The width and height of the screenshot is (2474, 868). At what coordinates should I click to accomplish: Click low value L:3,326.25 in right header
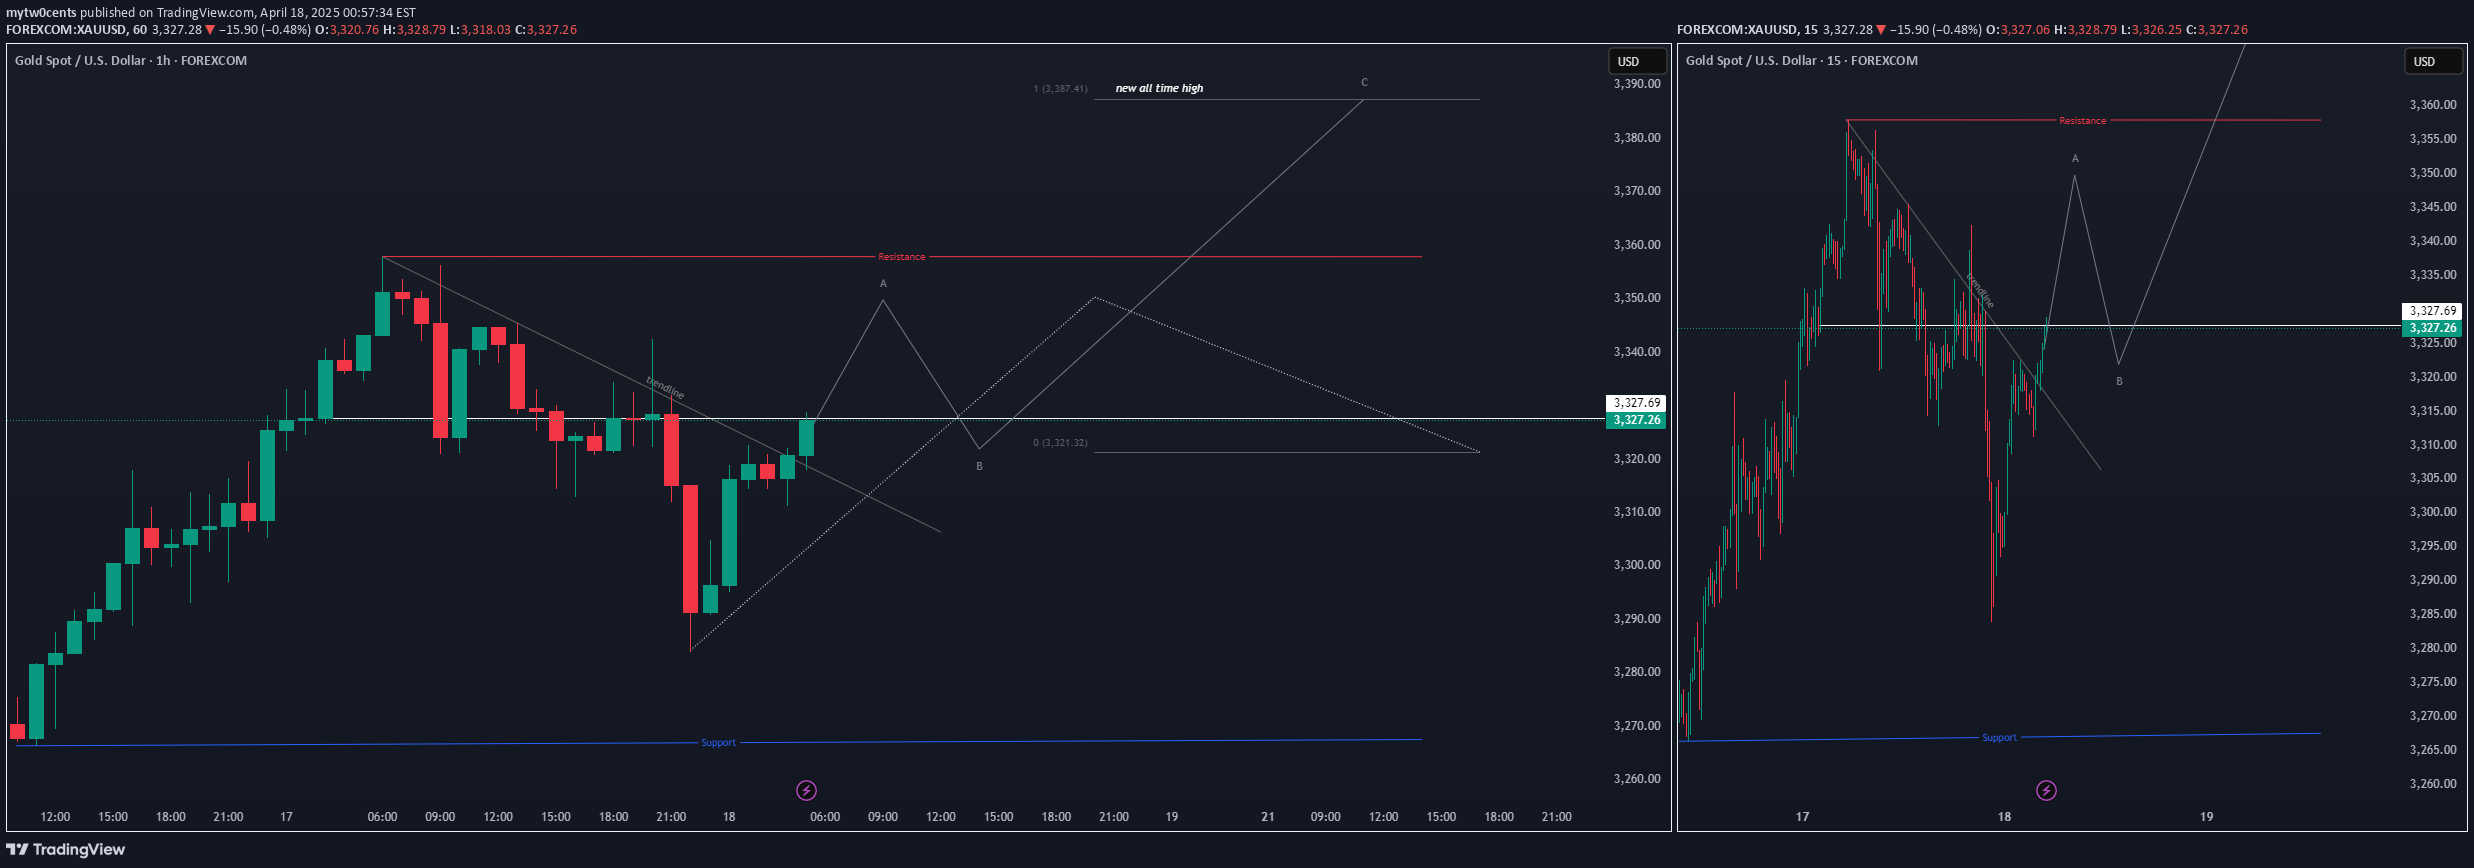pyautogui.click(x=2151, y=30)
